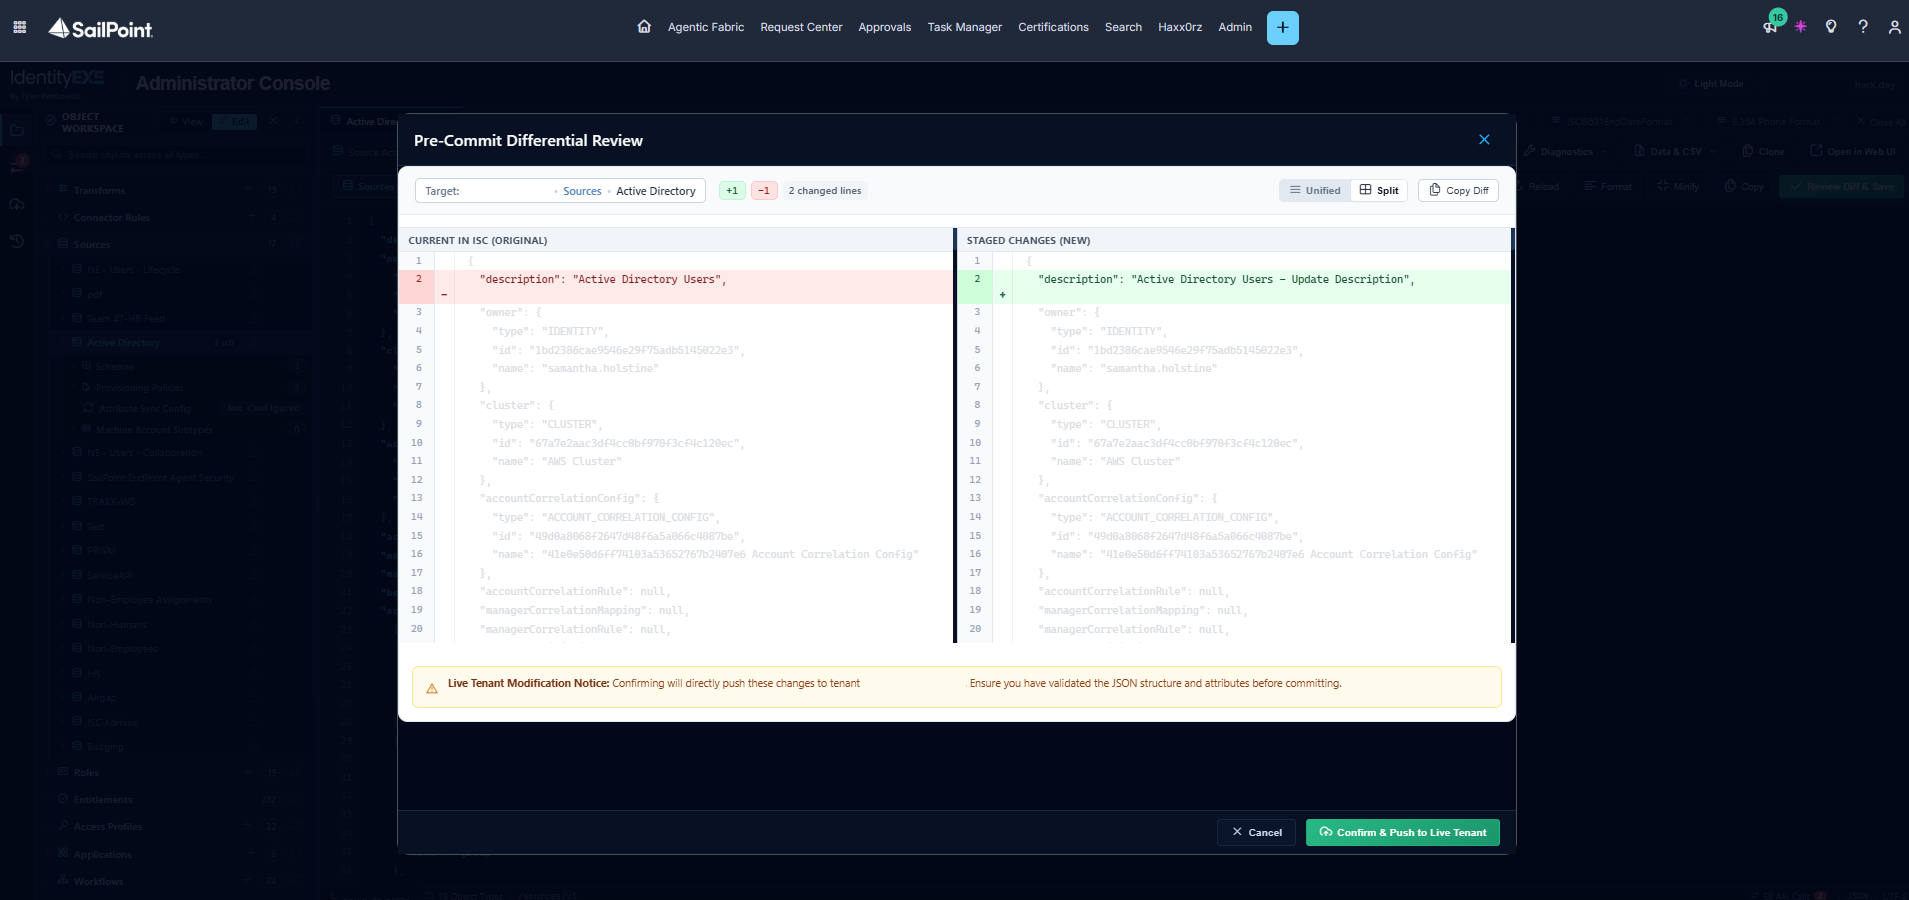
Task: Click the warning triangle in Live Tenant notice
Action: [432, 688]
